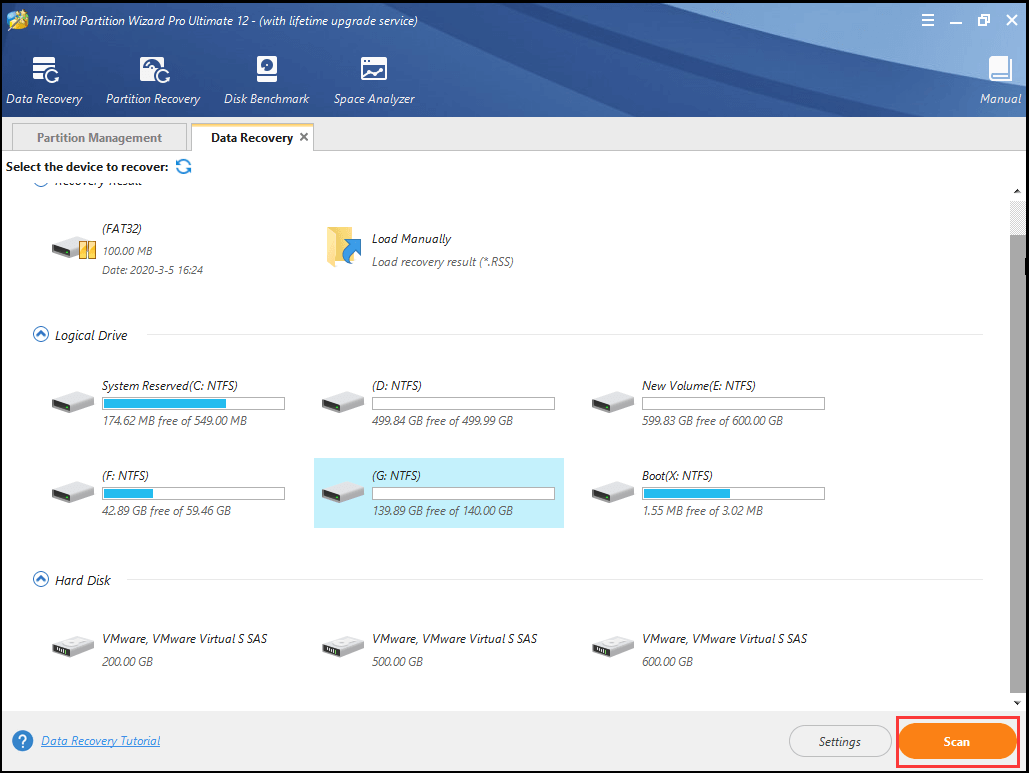Screen dimensions: 1029x773
Task: Select the G: NTFS drive
Action: 438,492
